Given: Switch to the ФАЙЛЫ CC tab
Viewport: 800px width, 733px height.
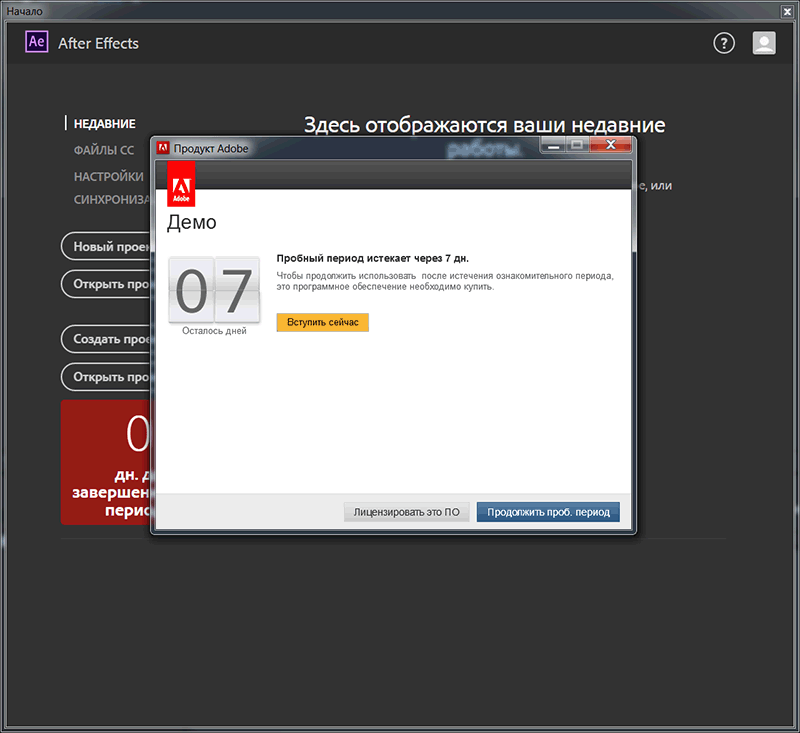Looking at the screenshot, I should point(104,150).
